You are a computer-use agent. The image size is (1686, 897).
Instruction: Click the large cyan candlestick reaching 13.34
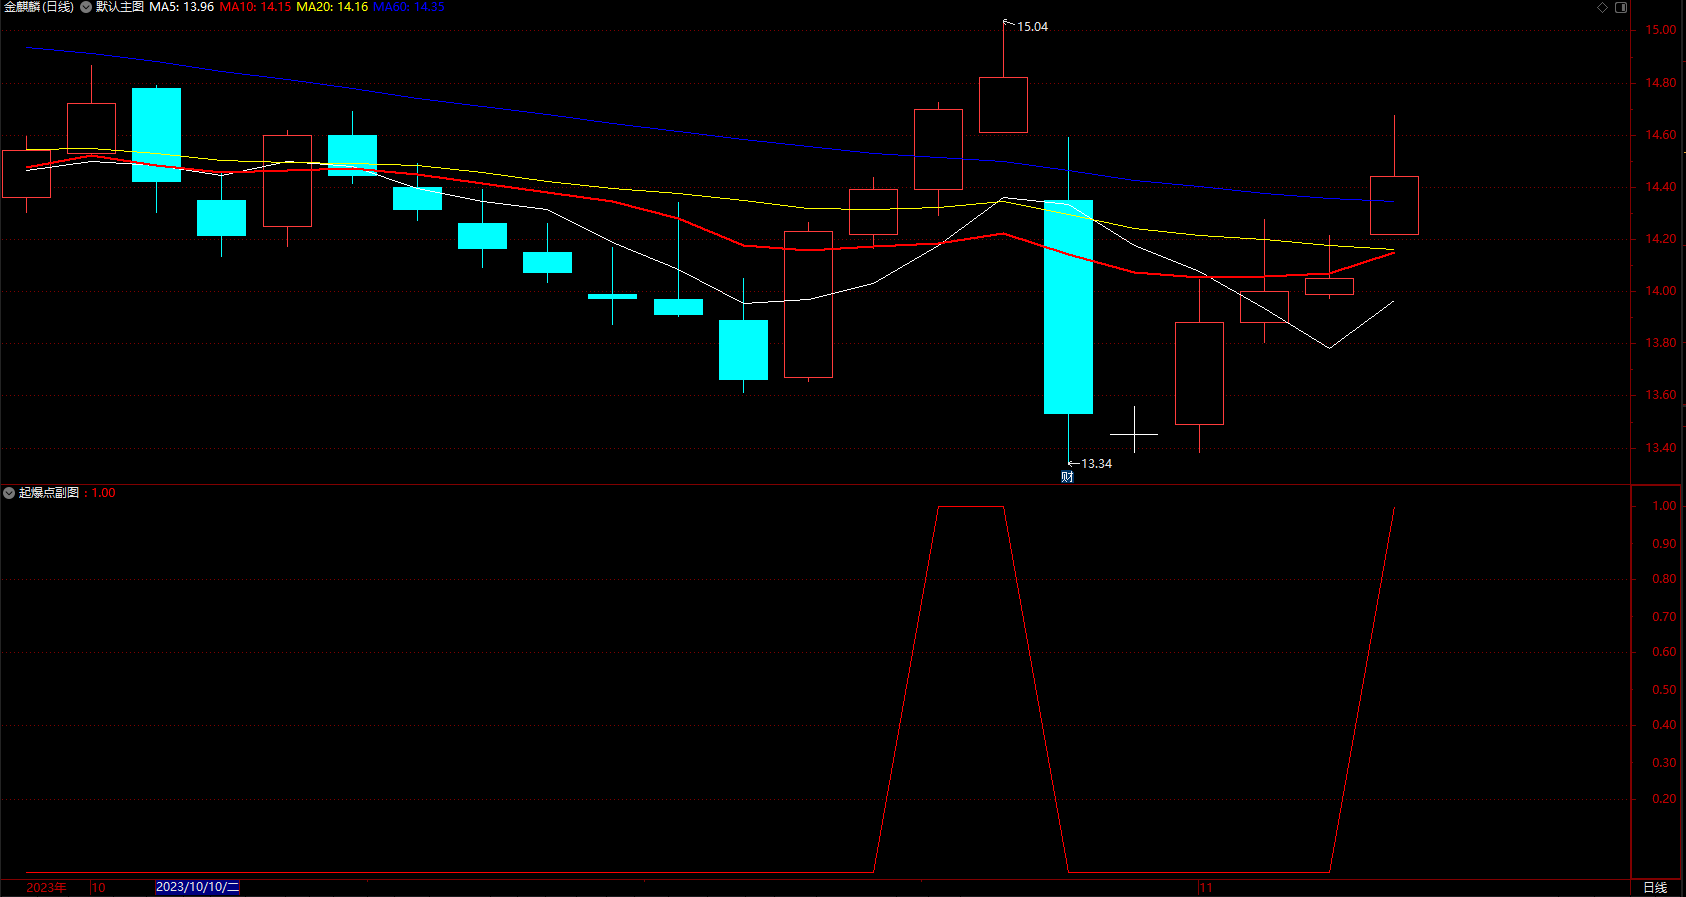pyautogui.click(x=1068, y=307)
